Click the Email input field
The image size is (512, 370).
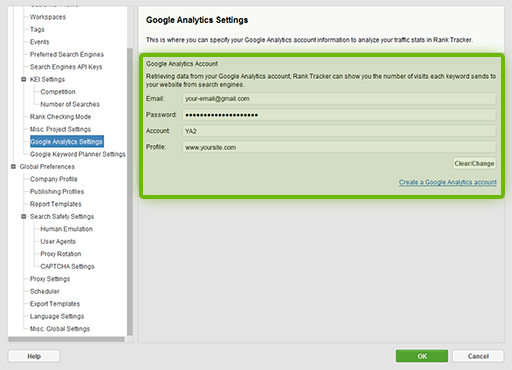click(x=339, y=99)
